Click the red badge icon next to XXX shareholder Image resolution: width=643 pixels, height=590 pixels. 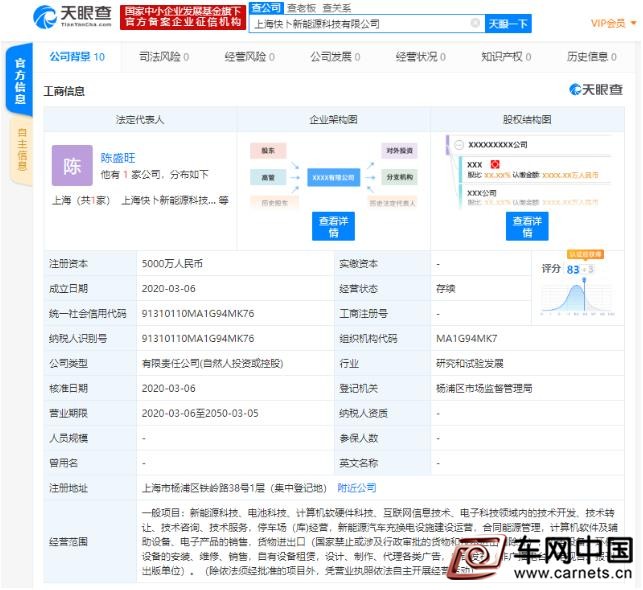click(495, 164)
